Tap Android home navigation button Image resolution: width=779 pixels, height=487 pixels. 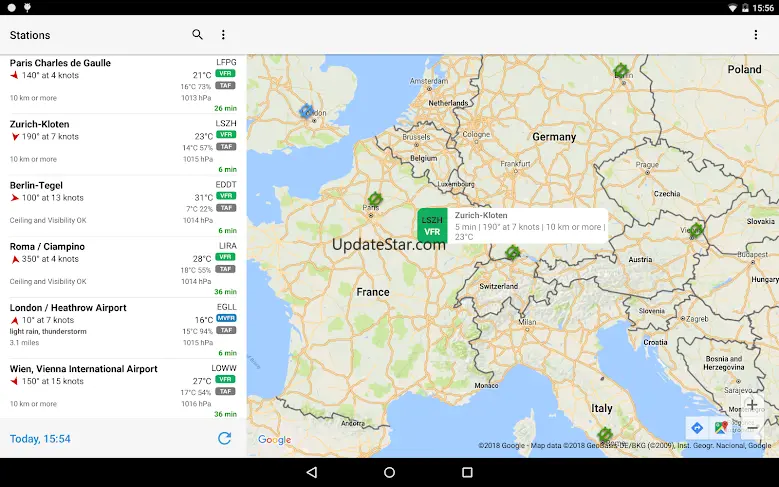(x=390, y=472)
